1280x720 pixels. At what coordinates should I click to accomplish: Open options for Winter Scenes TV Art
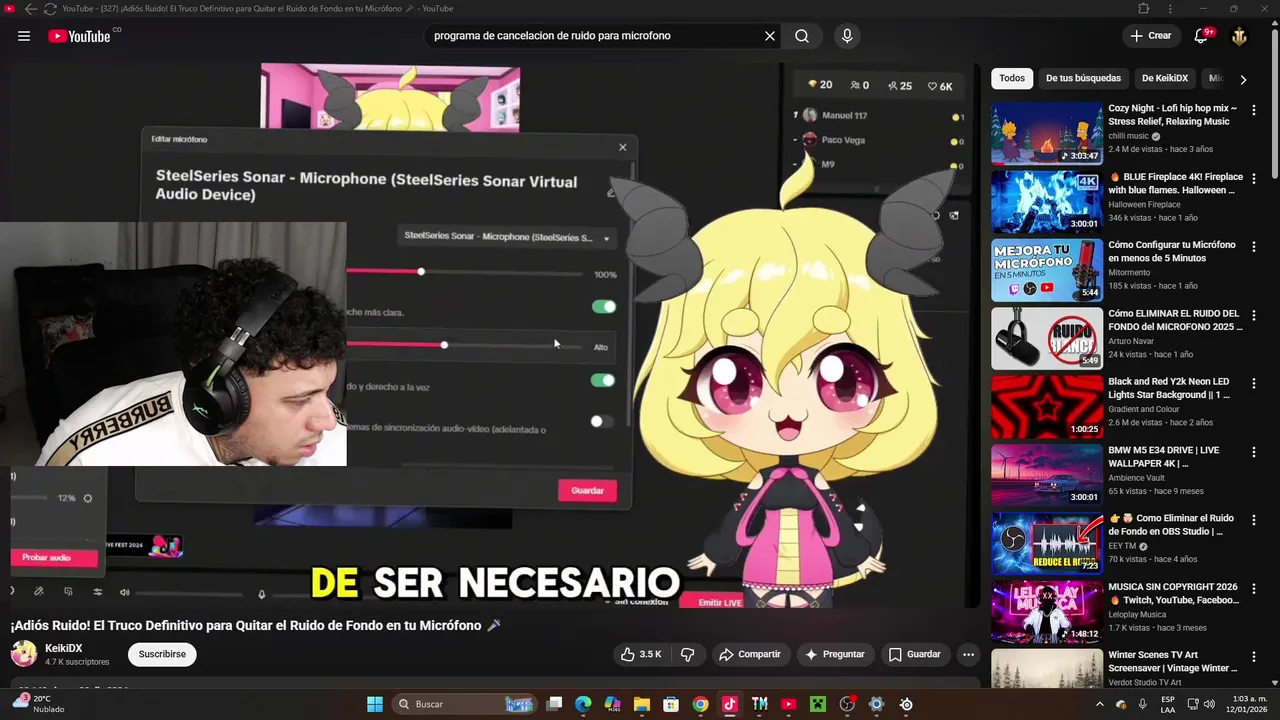coord(1254,657)
